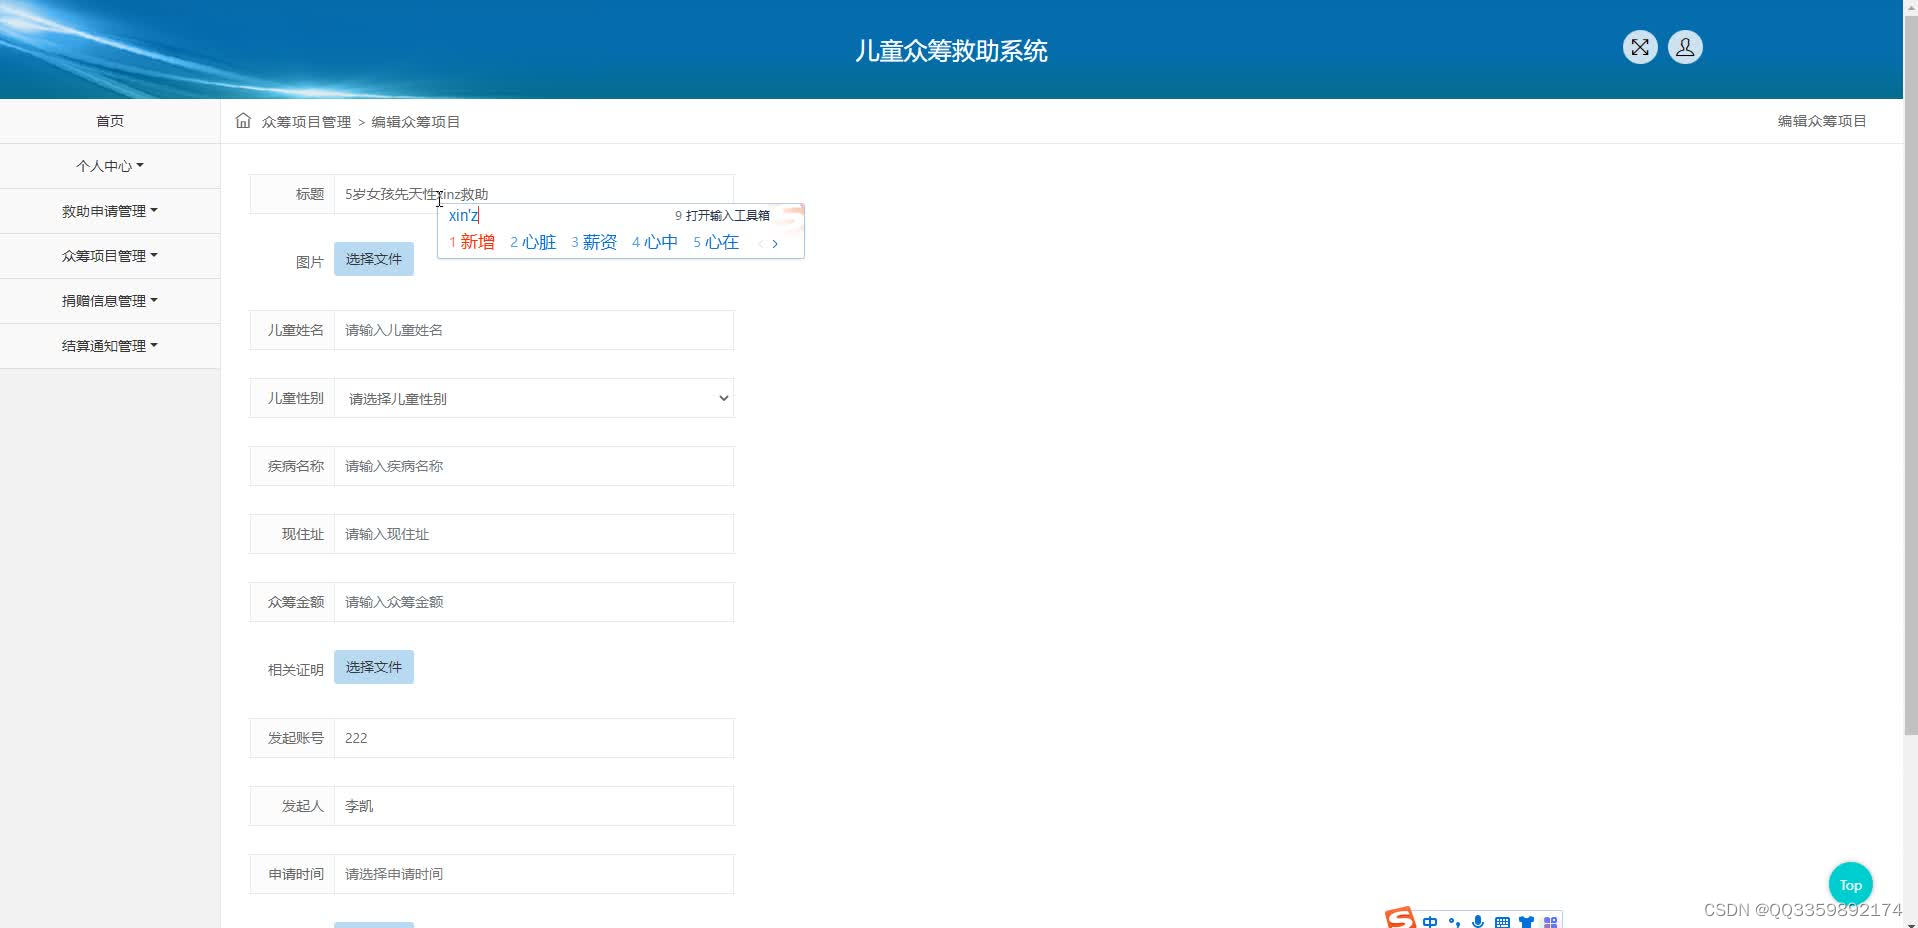
Task: Select candidate 5 心在
Action: [x=716, y=242]
